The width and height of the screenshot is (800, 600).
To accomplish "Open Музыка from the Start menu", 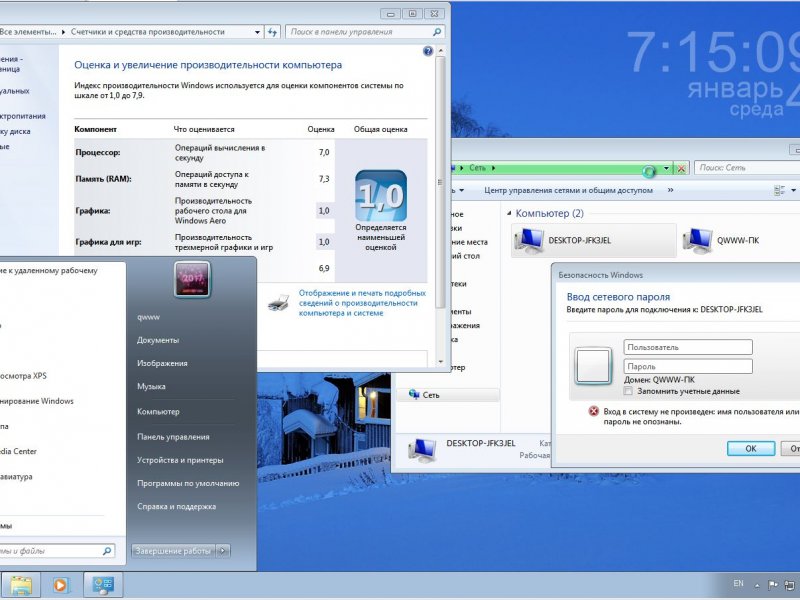I will click(151, 386).
